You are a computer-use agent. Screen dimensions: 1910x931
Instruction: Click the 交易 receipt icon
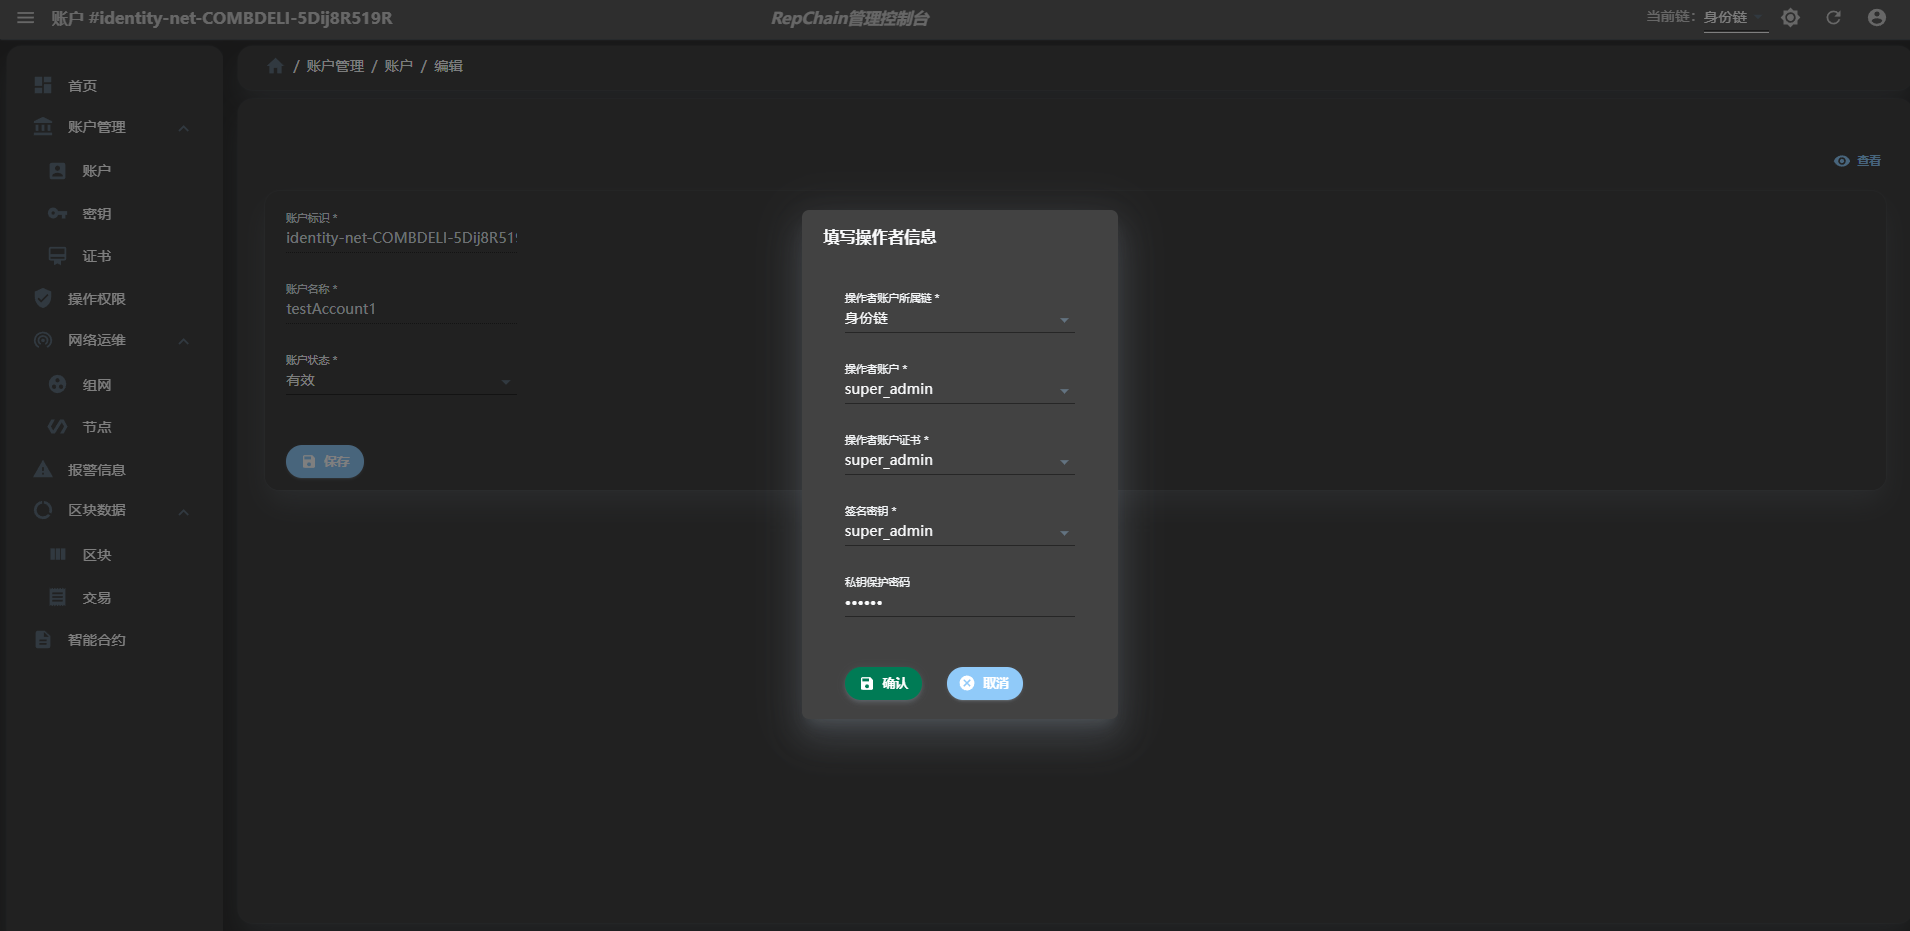coord(58,597)
